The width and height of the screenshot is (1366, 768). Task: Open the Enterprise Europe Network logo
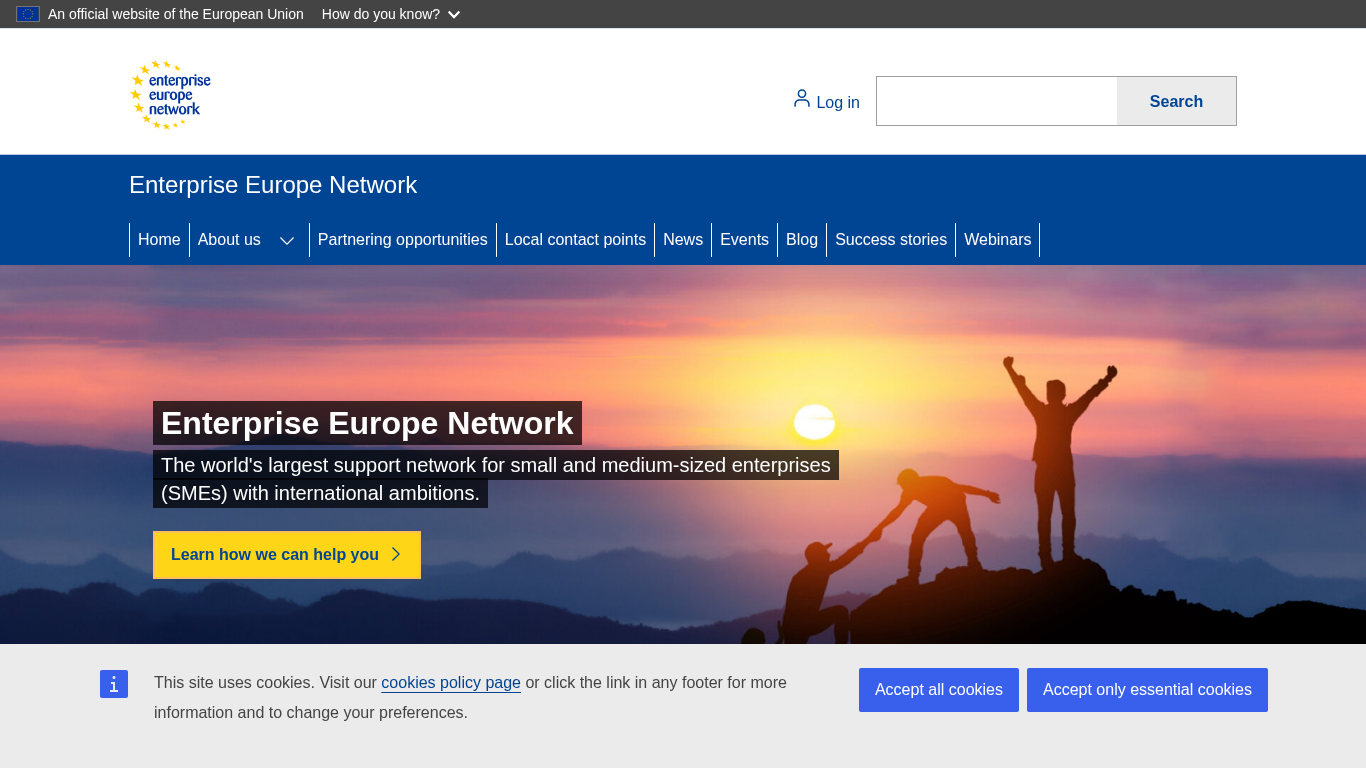(170, 95)
